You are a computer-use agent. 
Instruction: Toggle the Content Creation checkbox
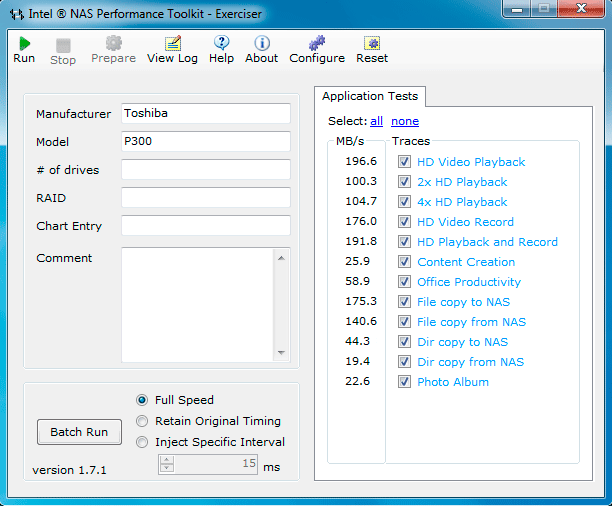[x=404, y=262]
